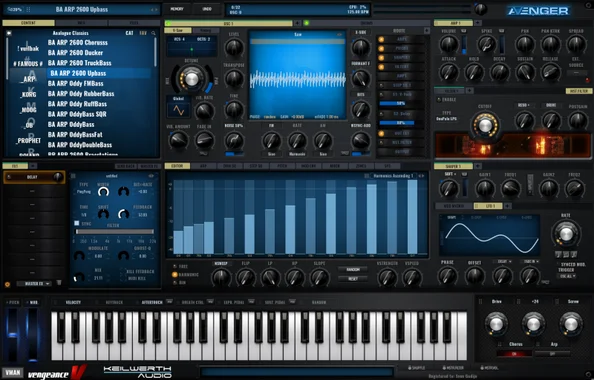
Task: Select preset BA ARP Oddy RubberBass
Action: point(81,94)
